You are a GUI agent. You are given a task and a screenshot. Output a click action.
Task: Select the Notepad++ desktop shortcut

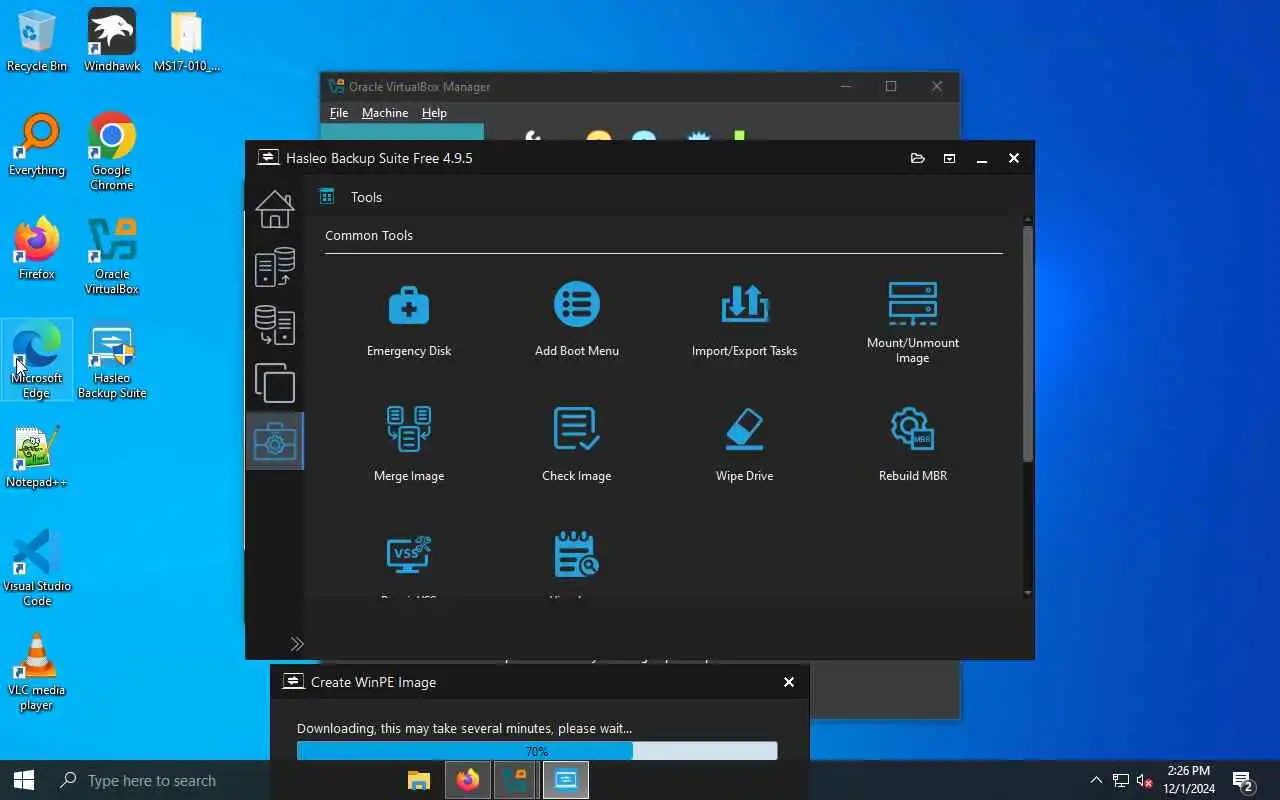[x=37, y=458]
